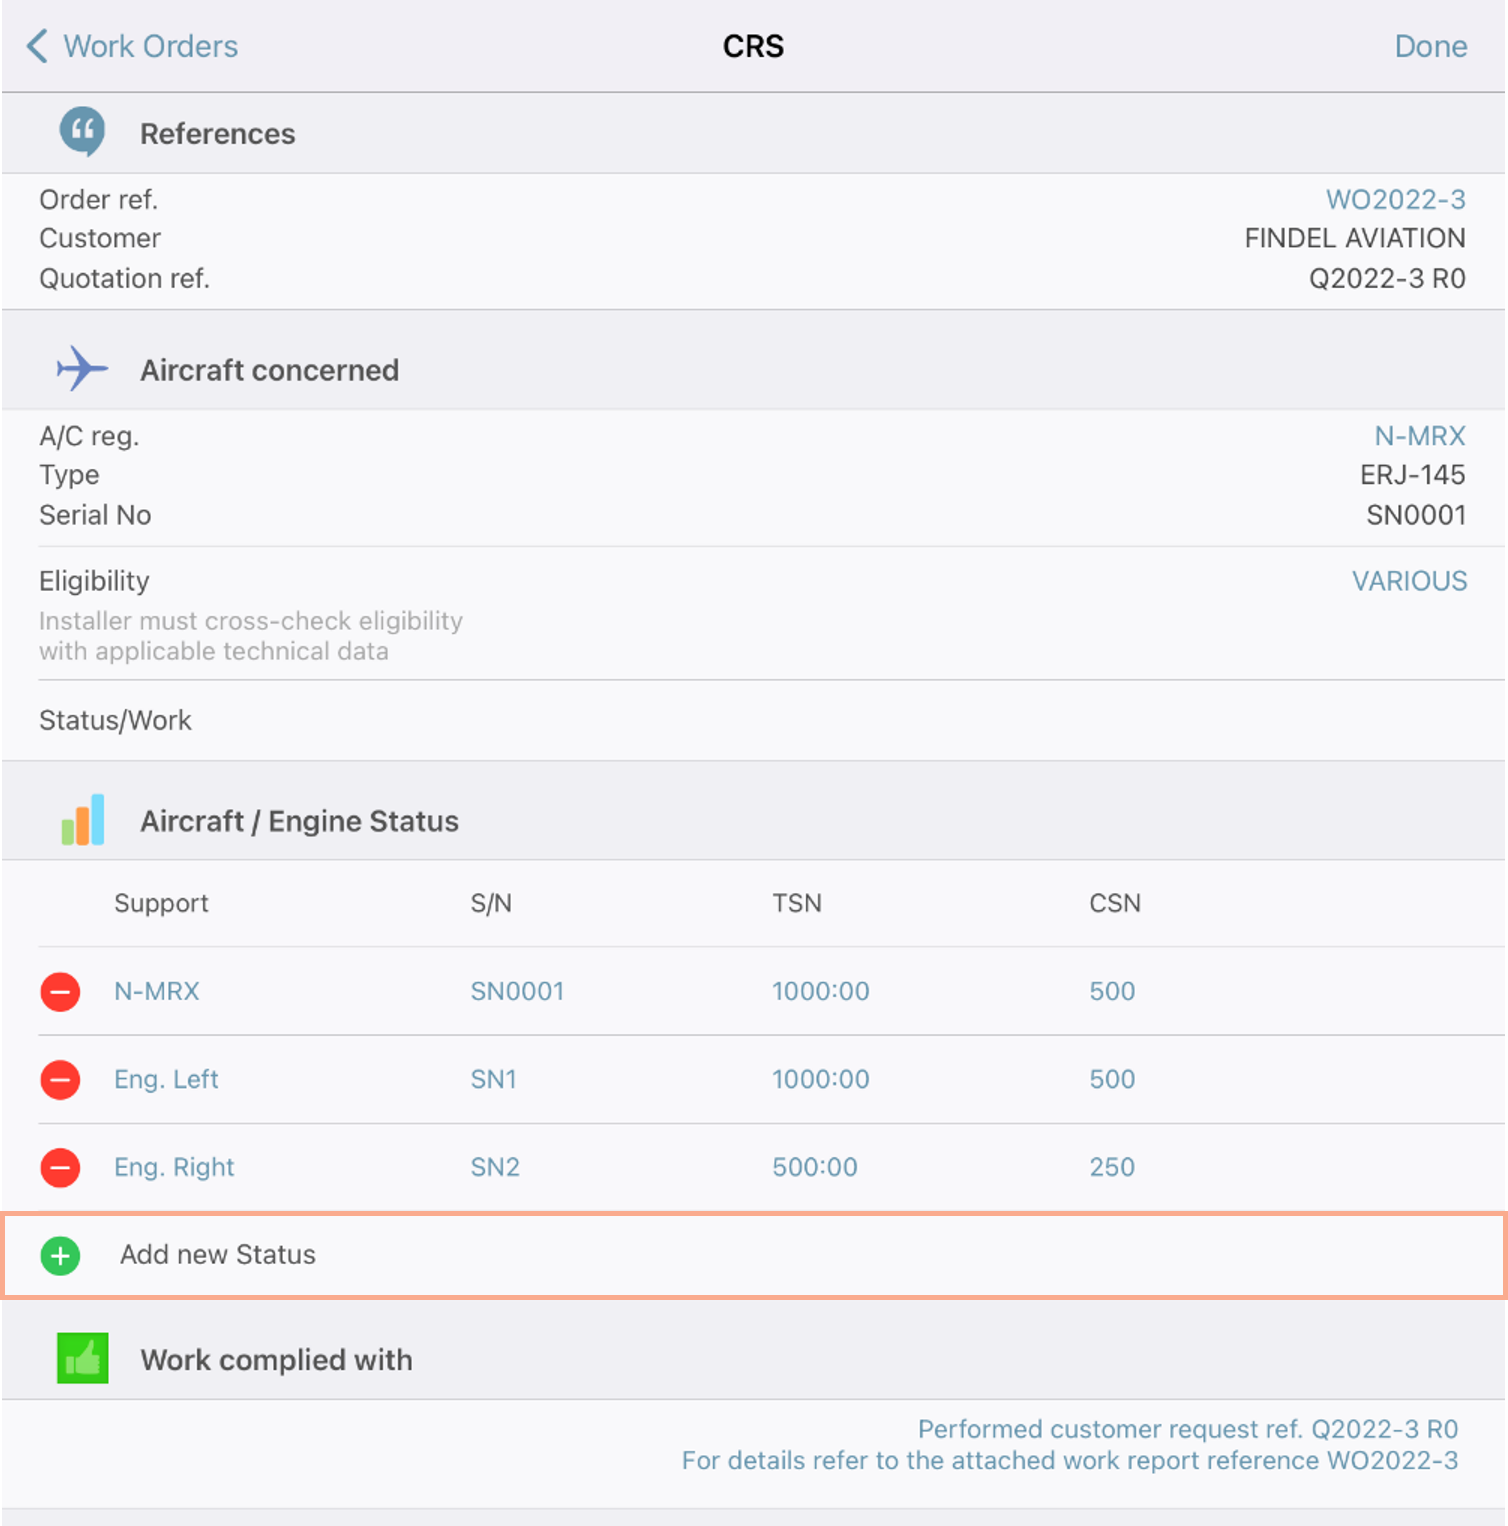Click the airplane icon beside Aircraft concerned
Image resolution: width=1508 pixels, height=1526 pixels.
(82, 369)
